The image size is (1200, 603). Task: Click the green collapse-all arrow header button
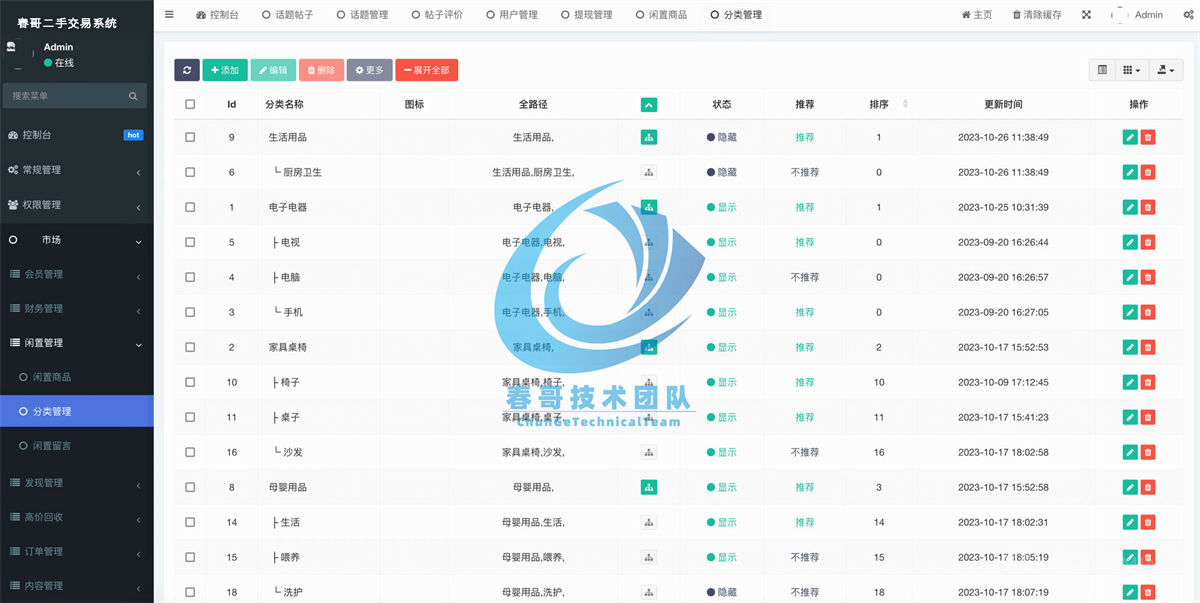(649, 104)
